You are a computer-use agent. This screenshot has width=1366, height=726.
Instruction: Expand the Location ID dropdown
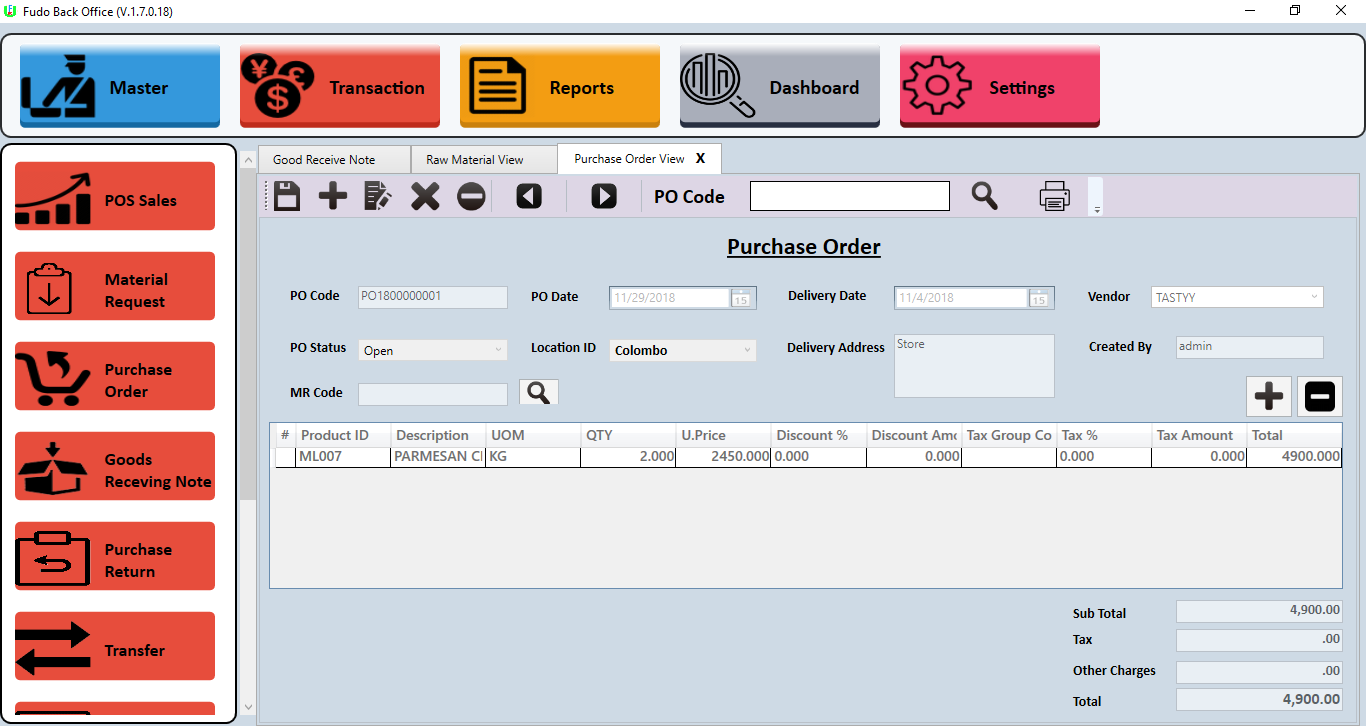(x=747, y=350)
